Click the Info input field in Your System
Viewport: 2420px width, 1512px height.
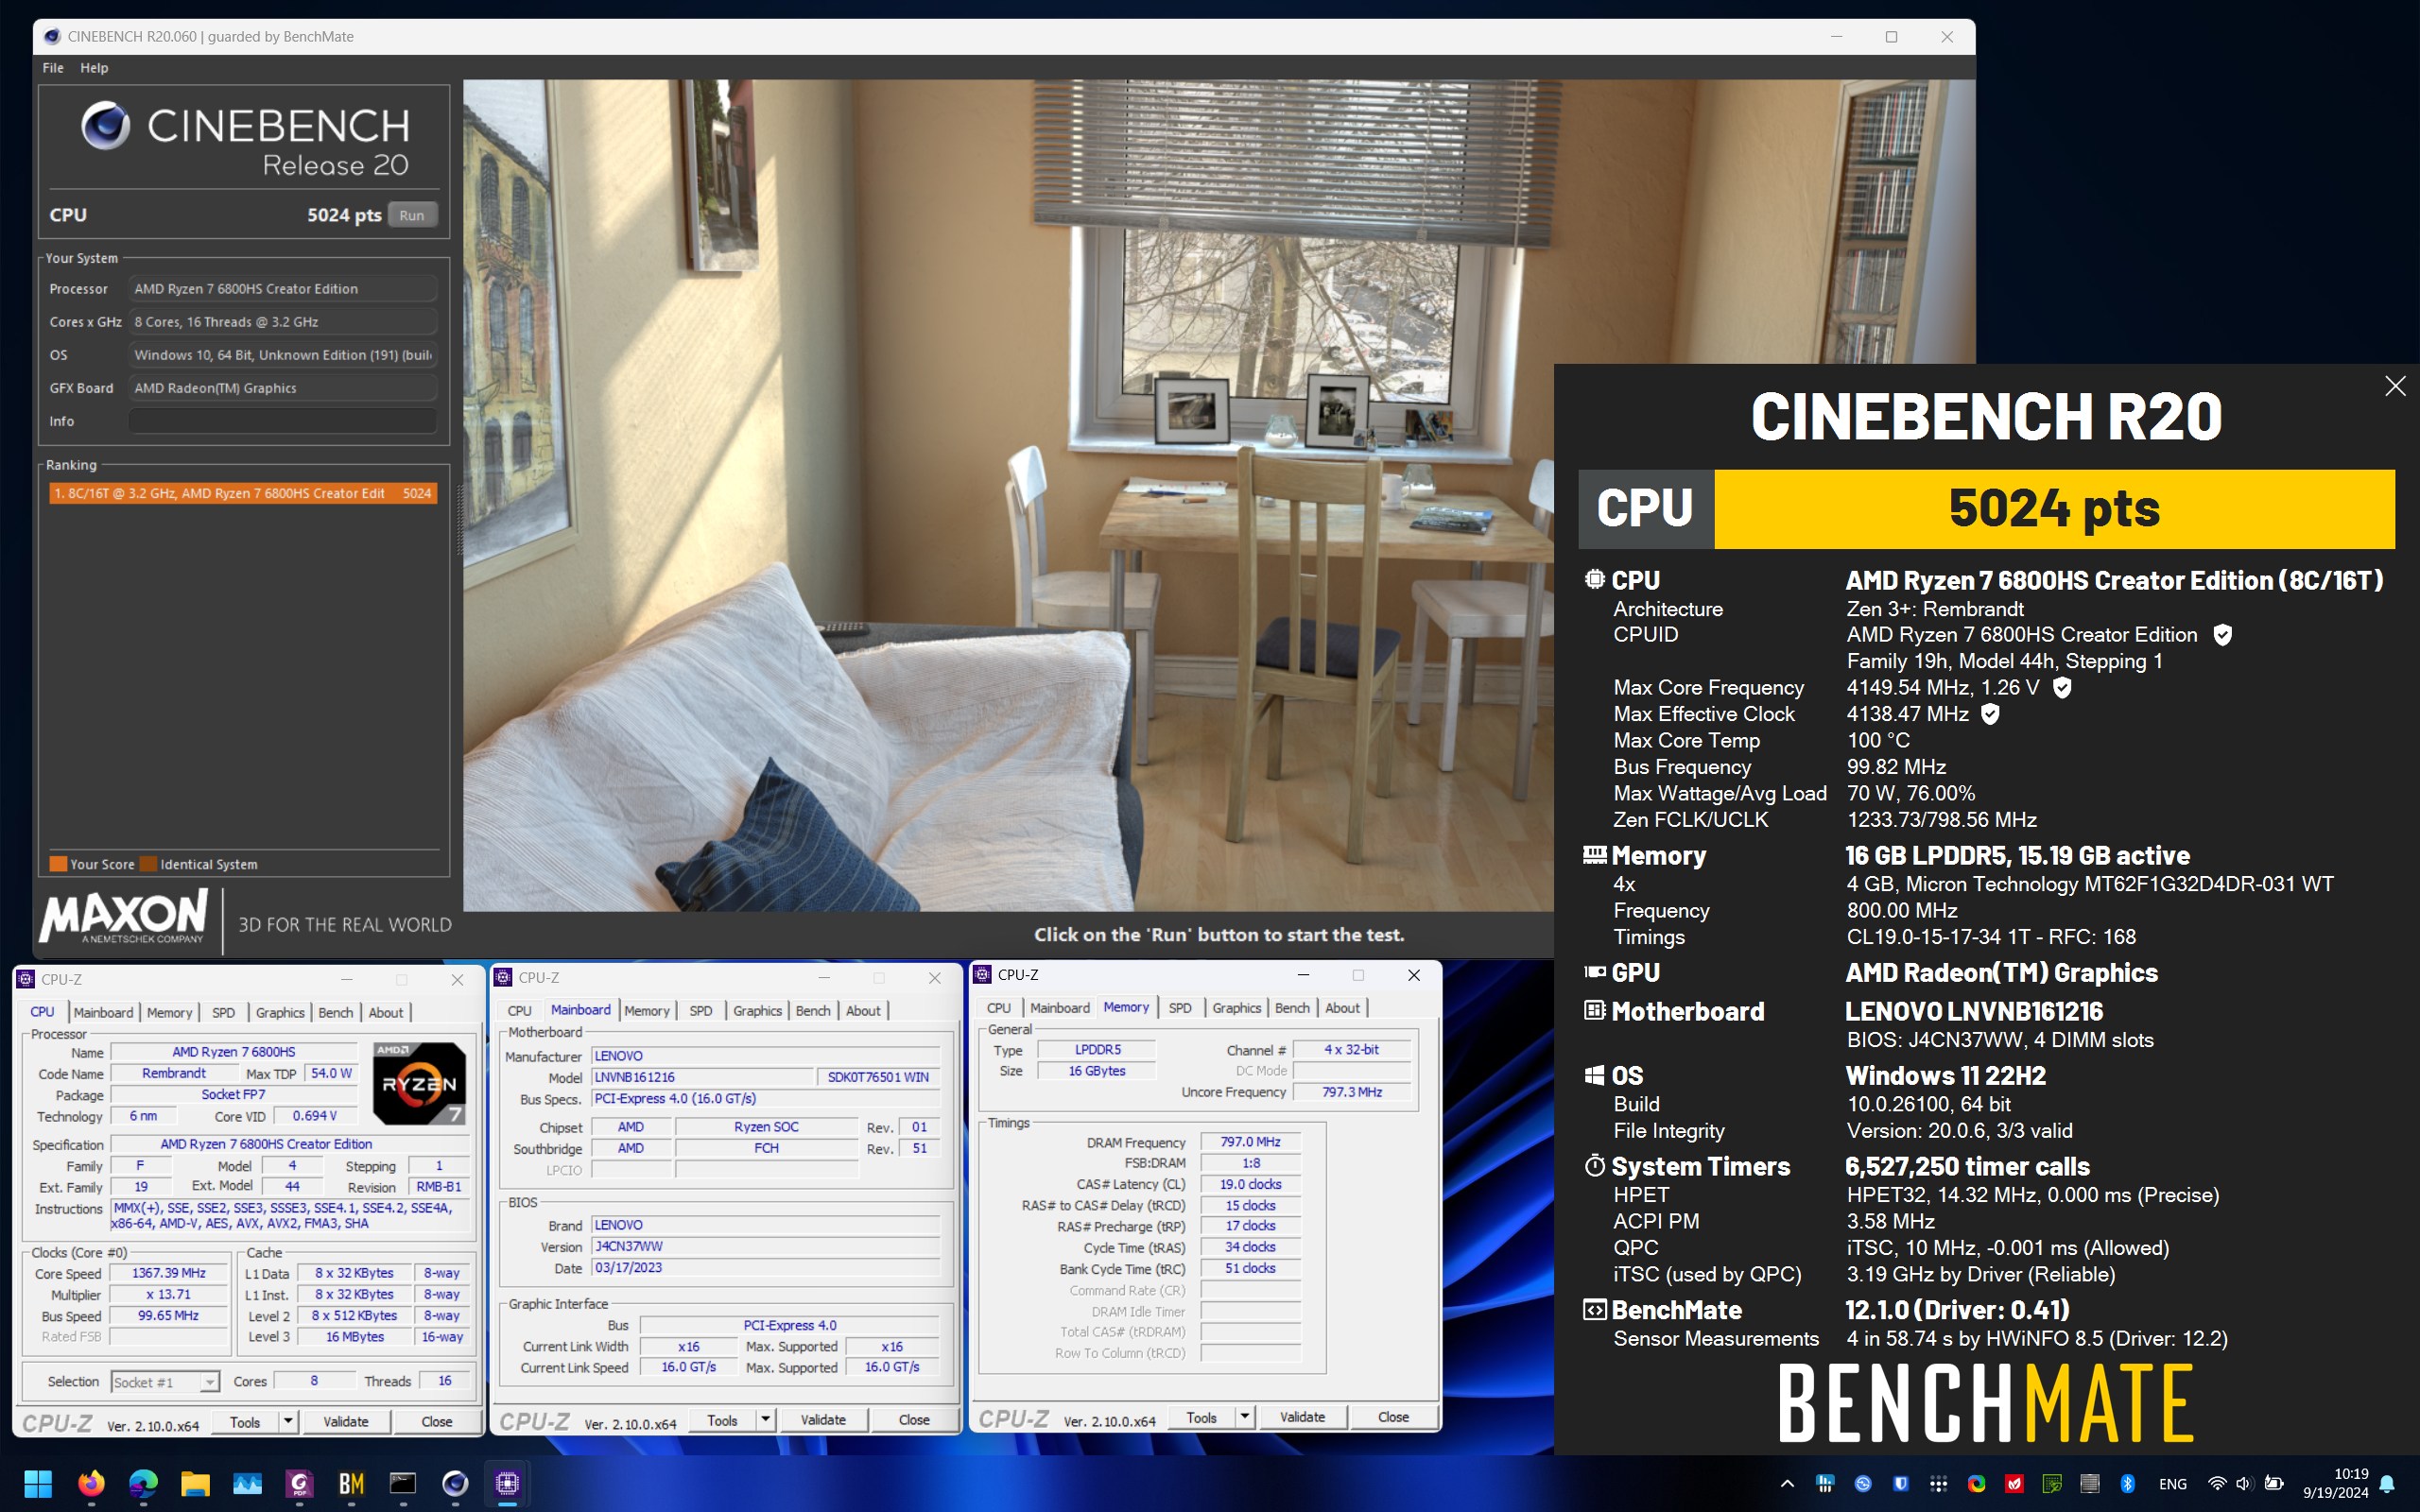(x=283, y=421)
